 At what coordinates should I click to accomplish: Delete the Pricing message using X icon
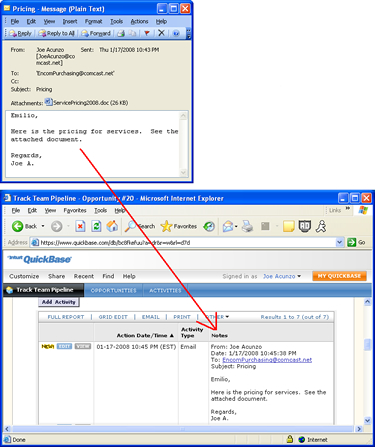tap(161, 33)
